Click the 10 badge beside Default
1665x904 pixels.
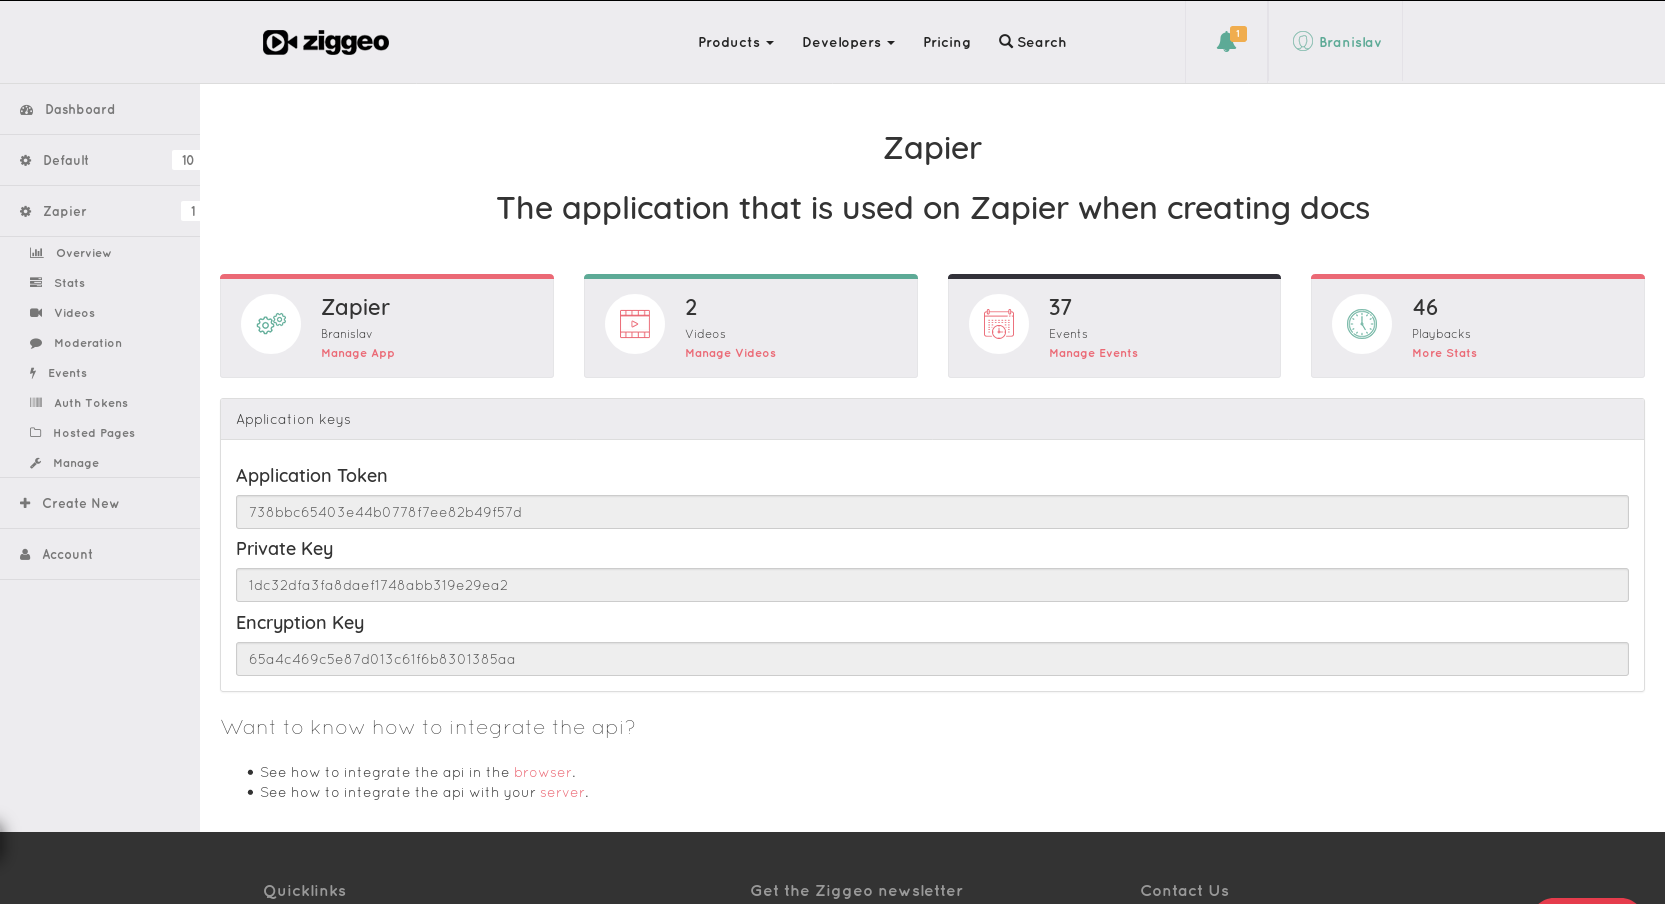pyautogui.click(x=187, y=160)
